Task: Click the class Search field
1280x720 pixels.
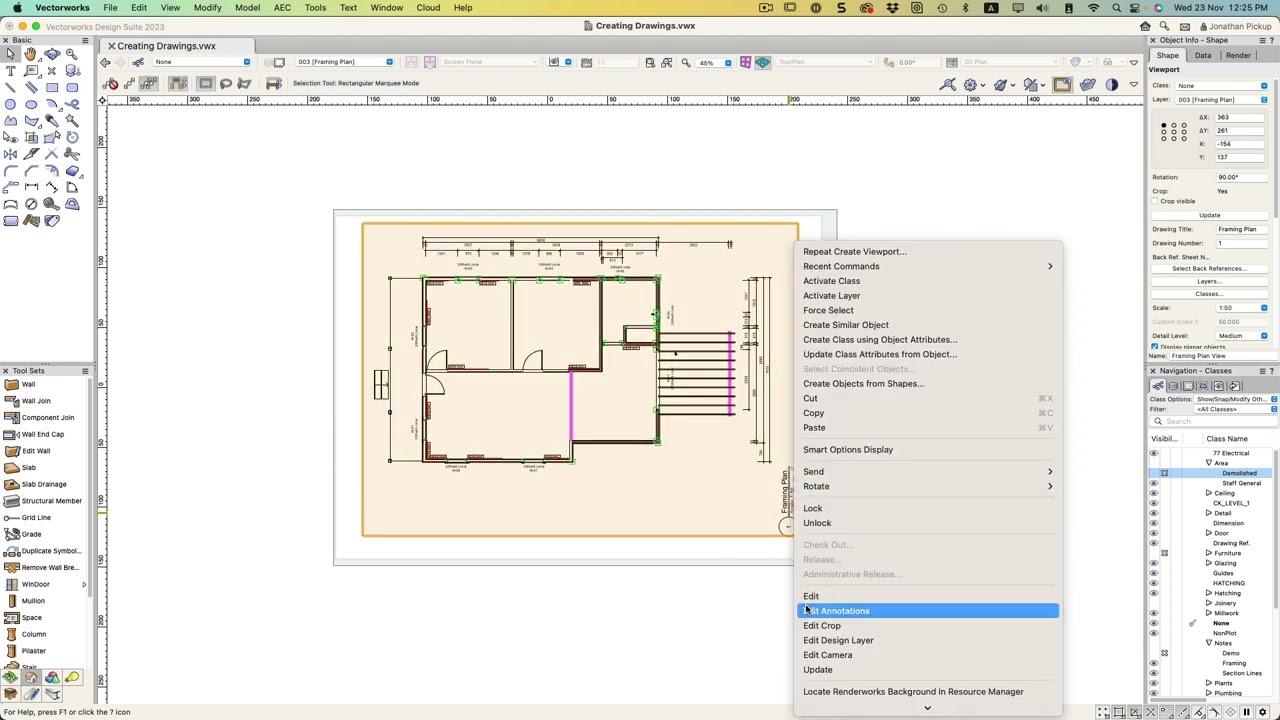Action: coord(1214,422)
